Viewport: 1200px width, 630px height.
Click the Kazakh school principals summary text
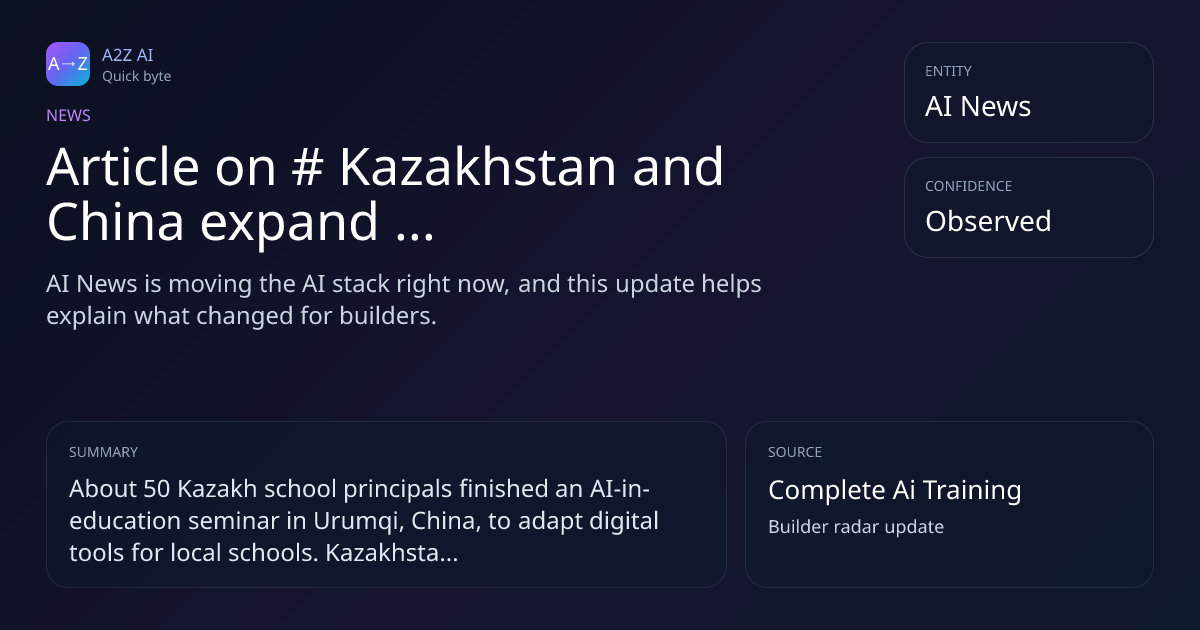coord(364,521)
